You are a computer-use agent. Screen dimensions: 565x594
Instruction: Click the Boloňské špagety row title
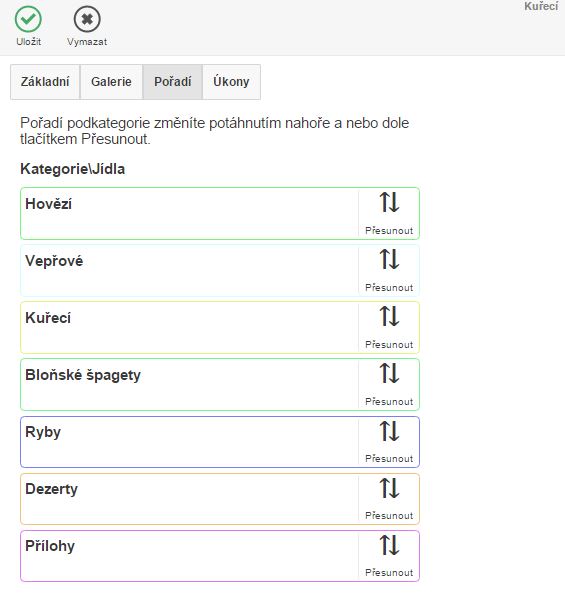pos(83,375)
